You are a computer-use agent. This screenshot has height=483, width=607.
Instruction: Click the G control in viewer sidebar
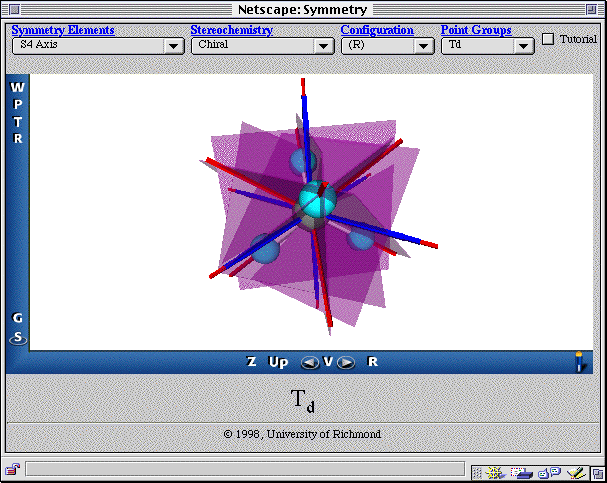click(17, 318)
